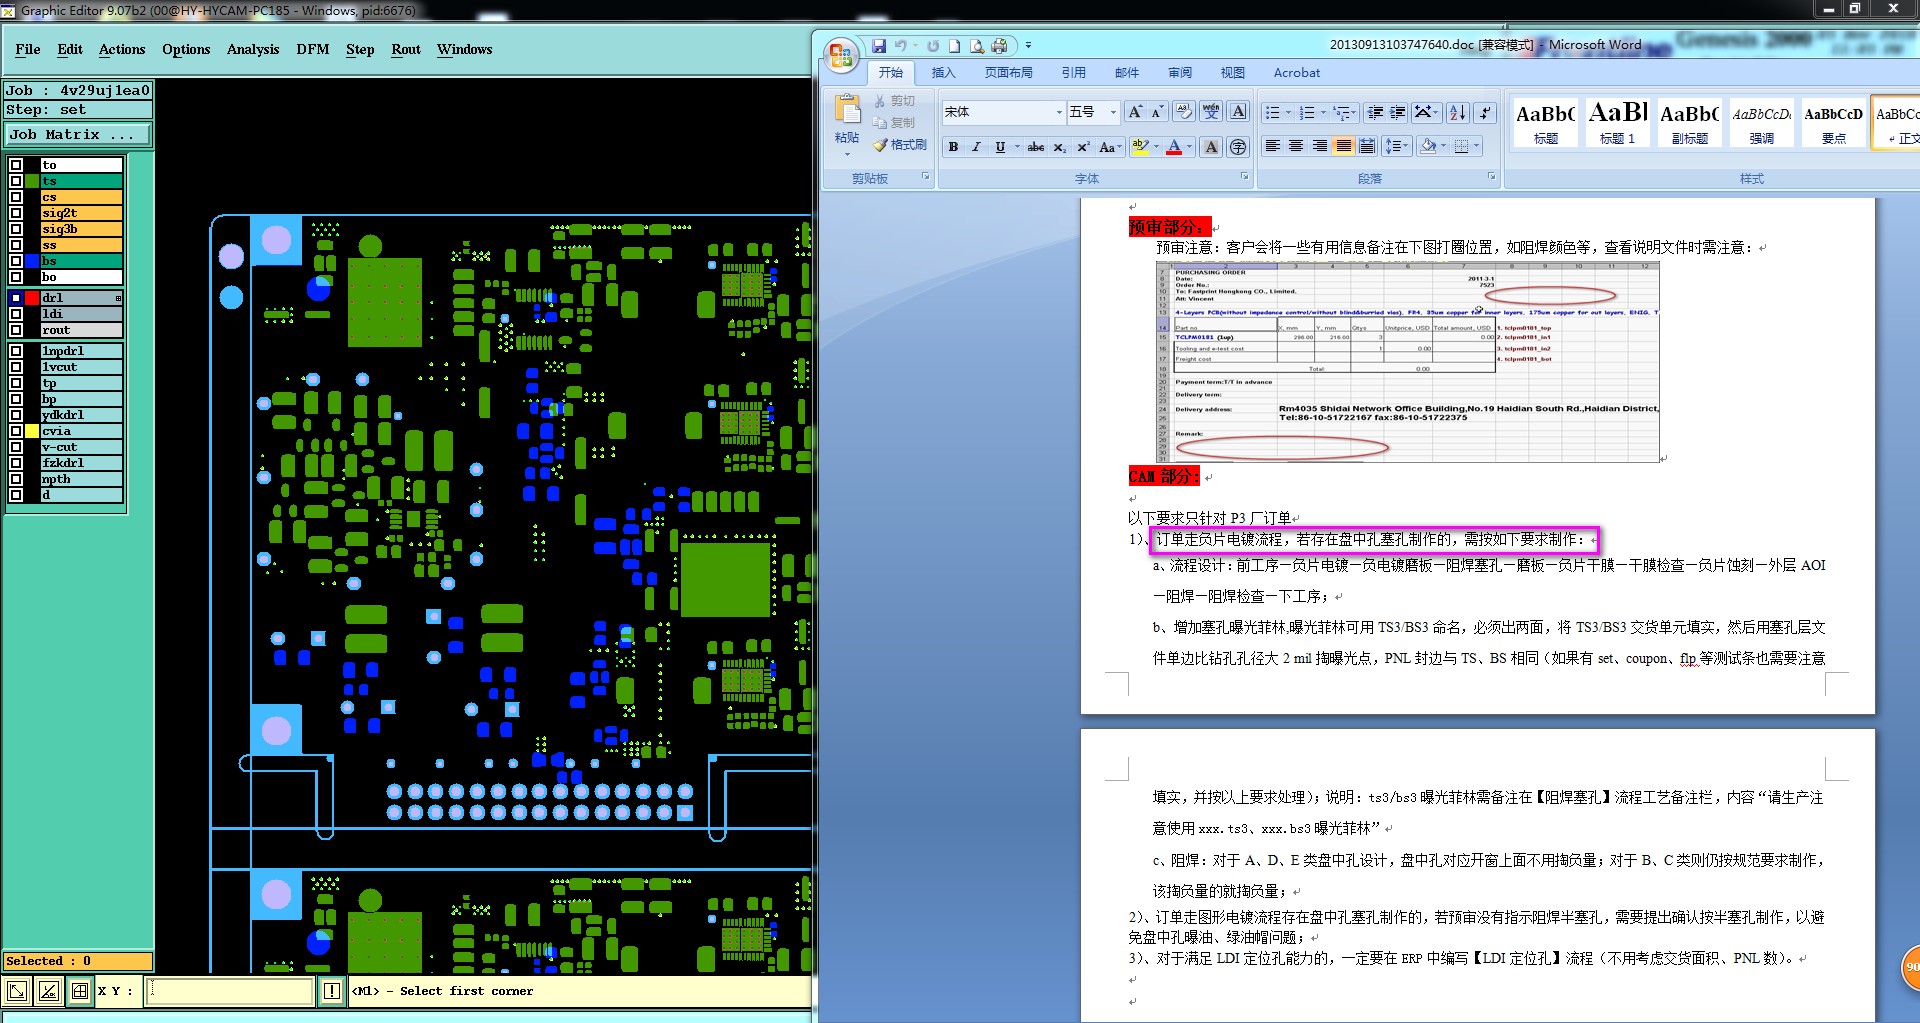
Task: Click the Word Office button orb
Action: (841, 54)
